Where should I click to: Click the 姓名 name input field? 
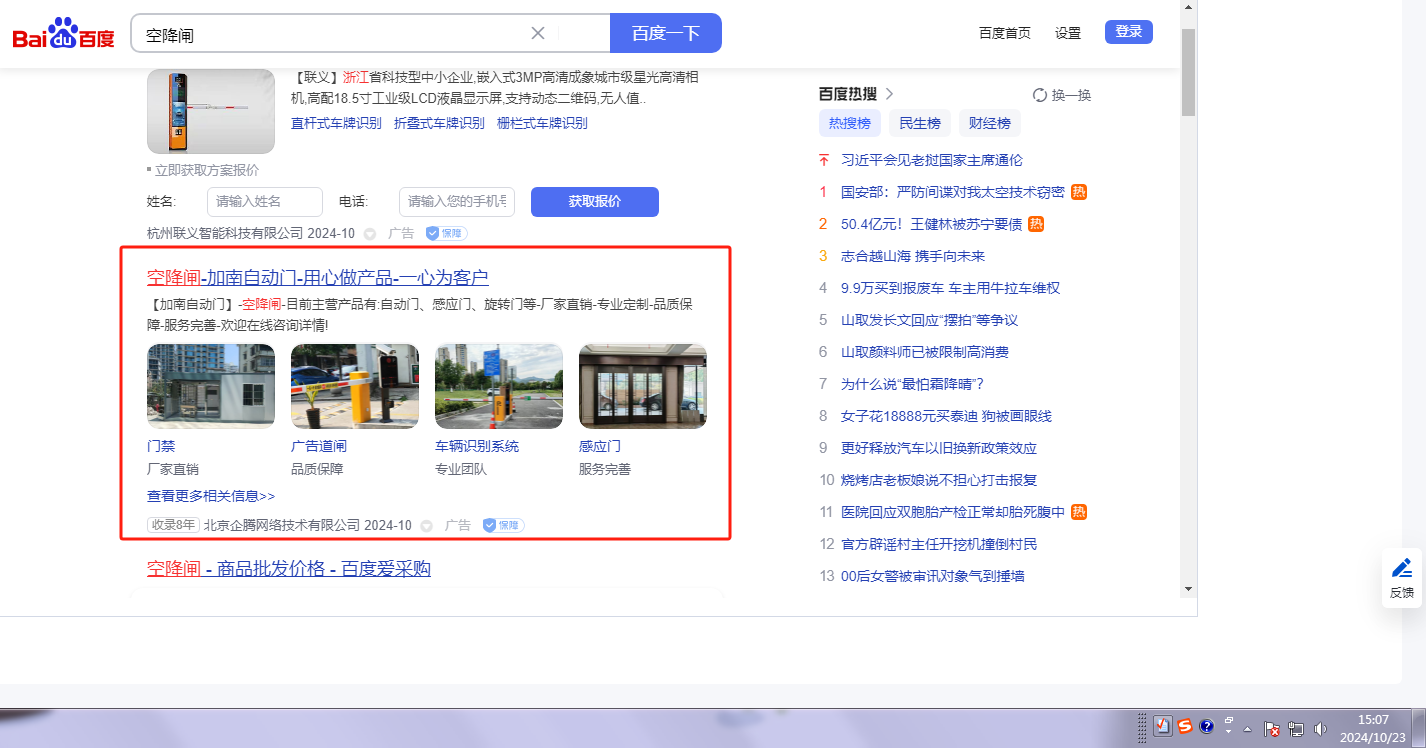tap(264, 202)
